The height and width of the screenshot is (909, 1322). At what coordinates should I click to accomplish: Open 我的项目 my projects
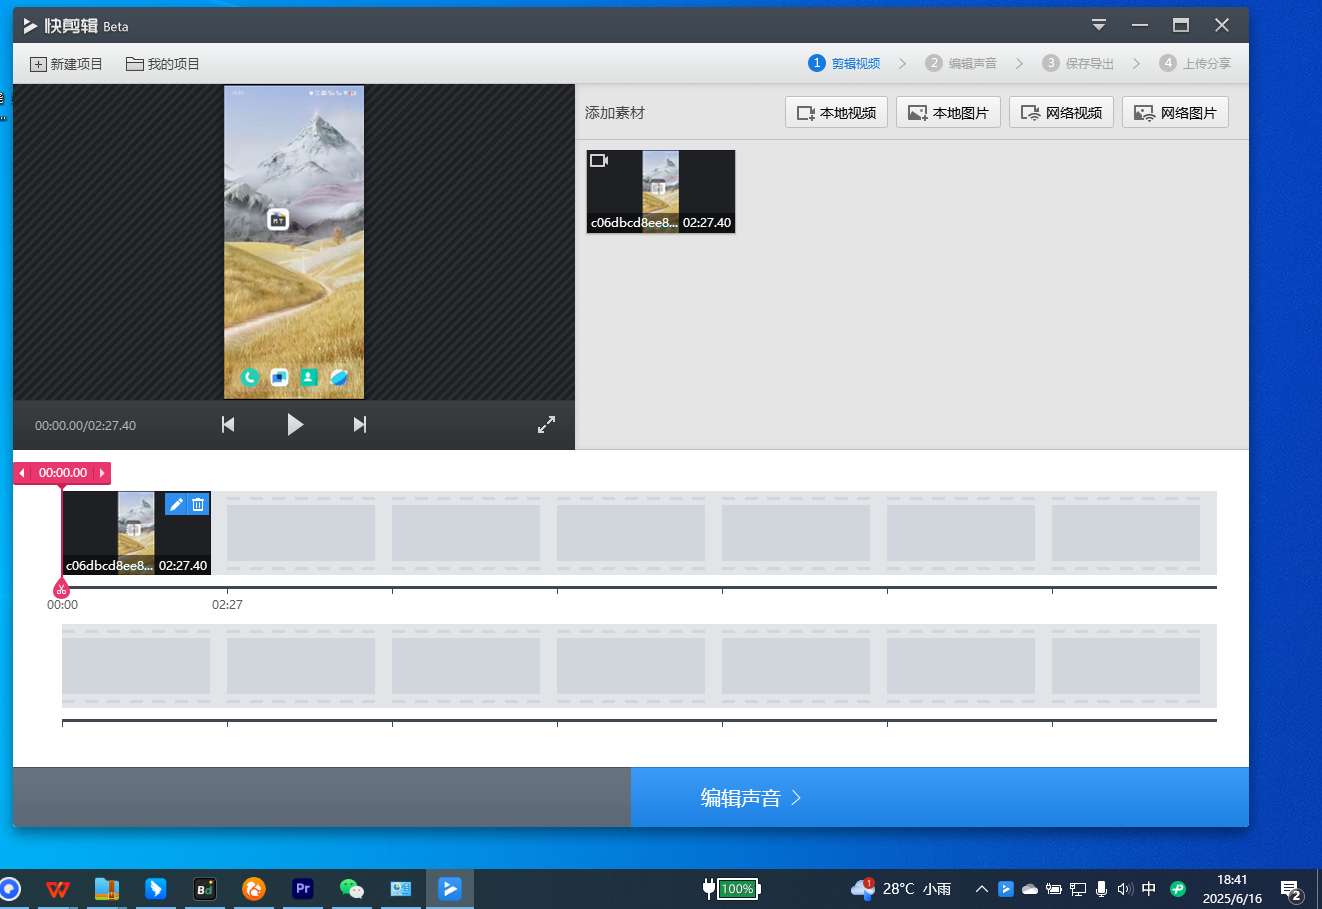[163, 64]
